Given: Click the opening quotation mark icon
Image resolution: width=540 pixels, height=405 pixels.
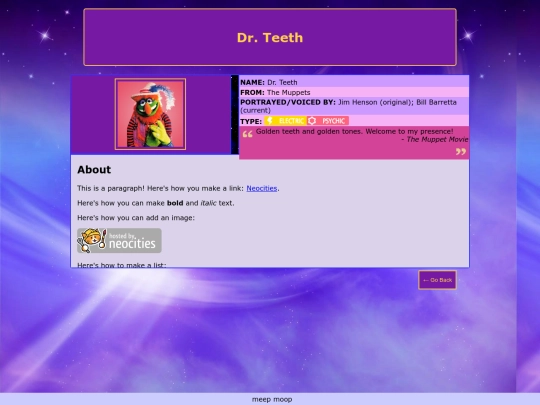Looking at the screenshot, I should click(247, 134).
